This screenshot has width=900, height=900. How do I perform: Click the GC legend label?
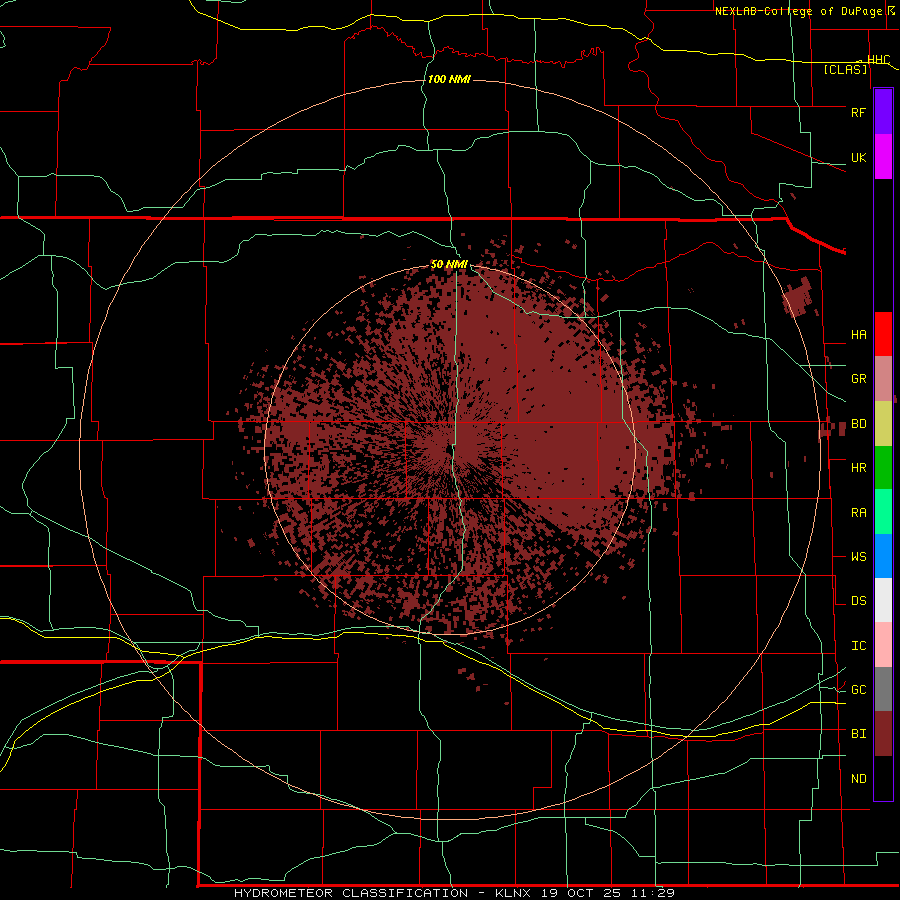pos(858,690)
